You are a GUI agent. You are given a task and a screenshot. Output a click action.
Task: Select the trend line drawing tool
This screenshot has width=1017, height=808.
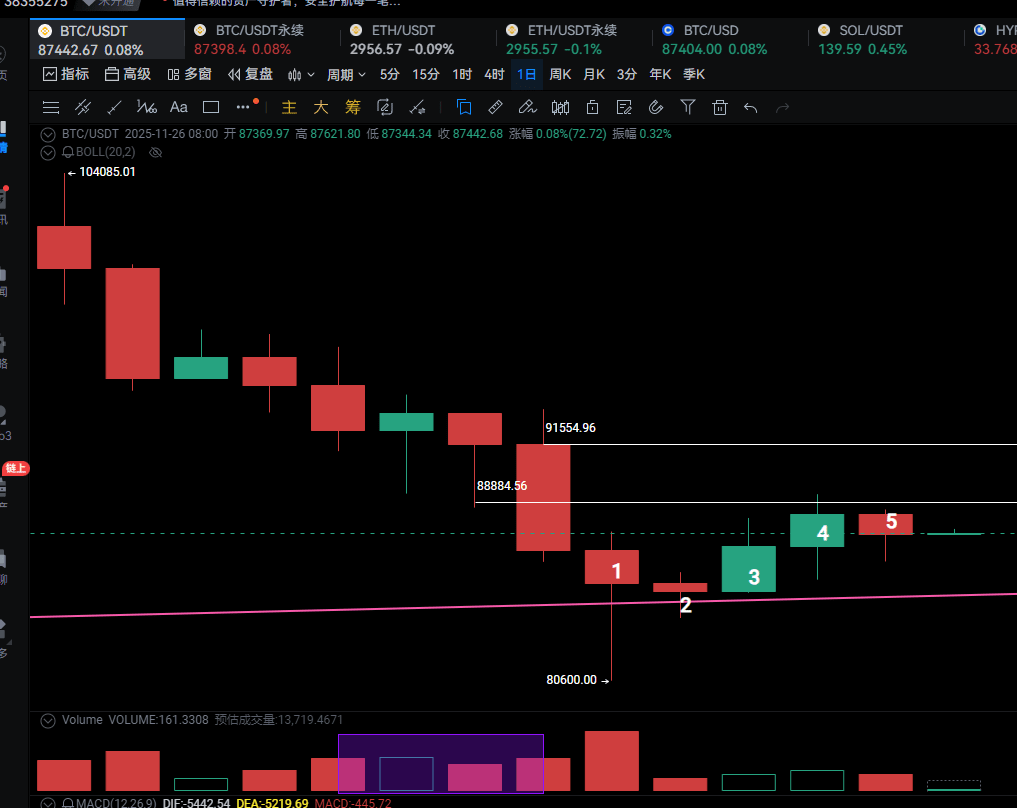[115, 107]
